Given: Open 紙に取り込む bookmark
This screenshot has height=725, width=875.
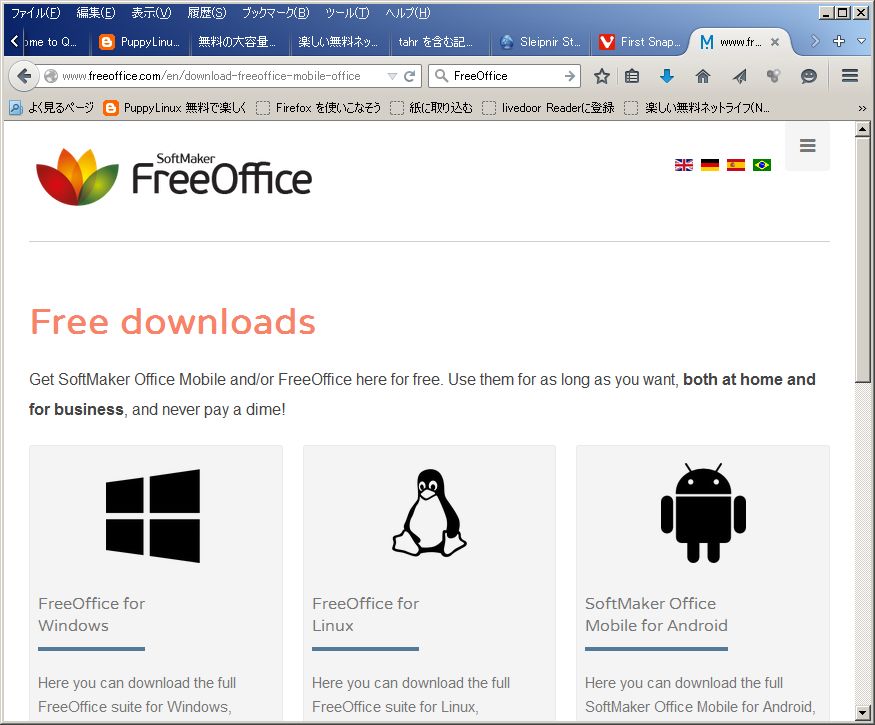Looking at the screenshot, I should coord(431,108).
